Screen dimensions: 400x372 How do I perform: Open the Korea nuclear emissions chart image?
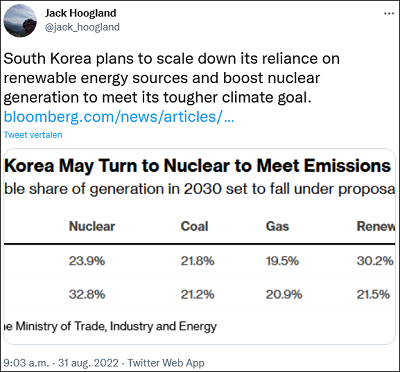click(200, 246)
